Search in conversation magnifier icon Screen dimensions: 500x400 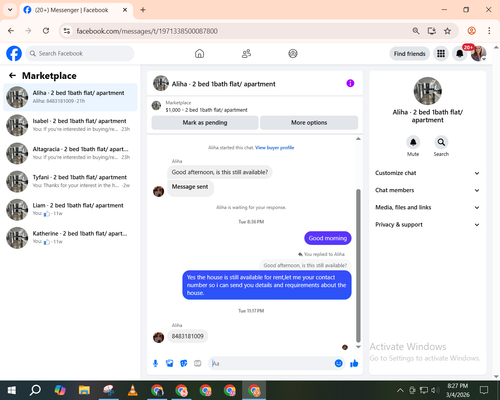tap(441, 142)
